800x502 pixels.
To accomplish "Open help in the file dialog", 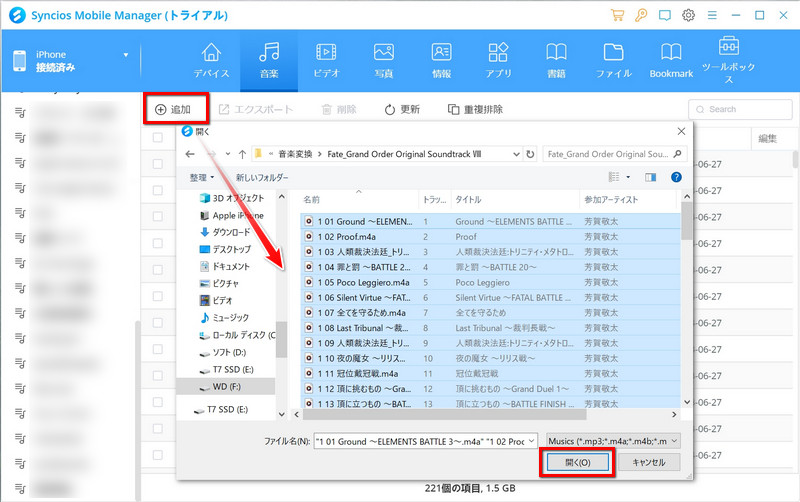I will coord(677,177).
